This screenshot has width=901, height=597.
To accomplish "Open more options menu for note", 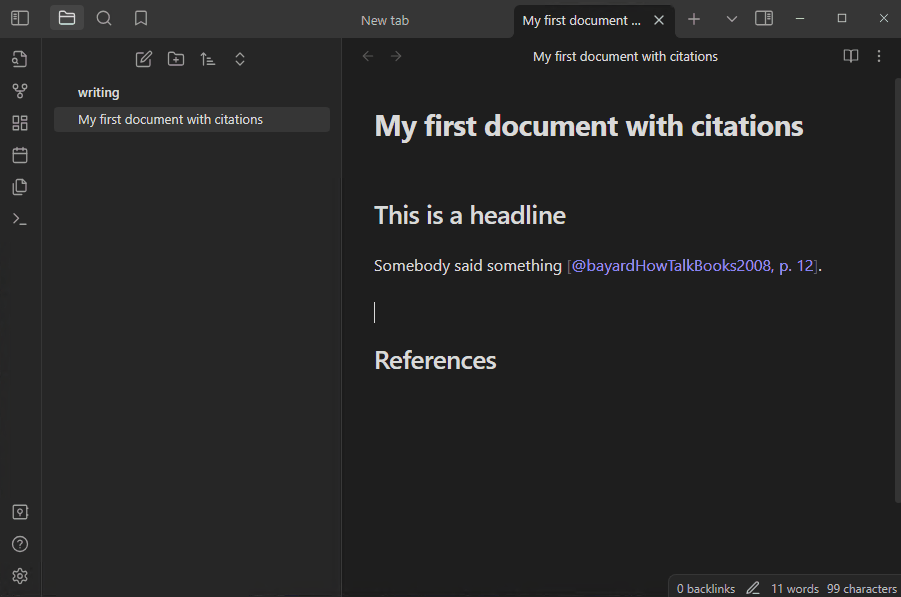I will (x=879, y=56).
